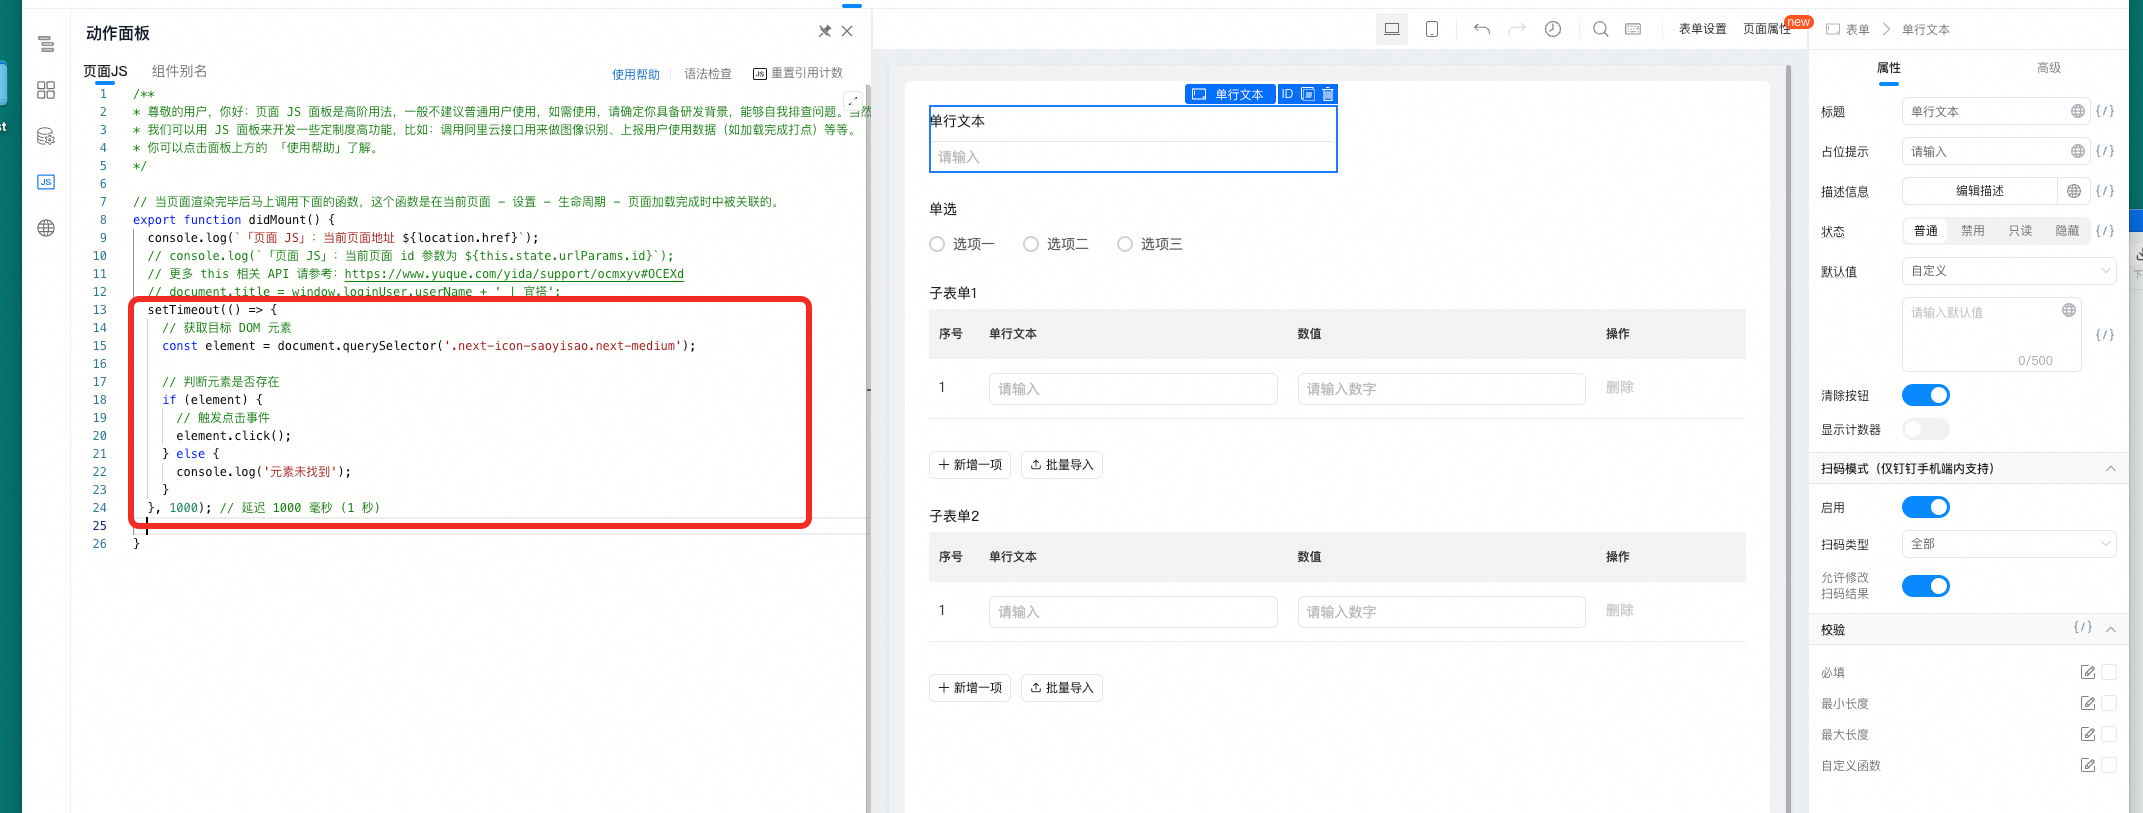The width and height of the screenshot is (2143, 813).
Task: Open 页面属性 in top toolbar
Action: 1767,29
